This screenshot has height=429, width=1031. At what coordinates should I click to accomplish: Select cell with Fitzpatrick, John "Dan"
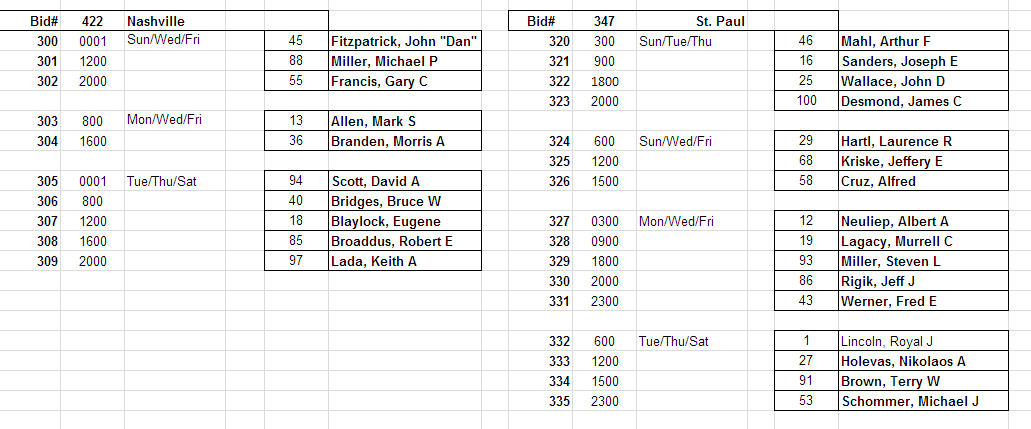coord(404,41)
